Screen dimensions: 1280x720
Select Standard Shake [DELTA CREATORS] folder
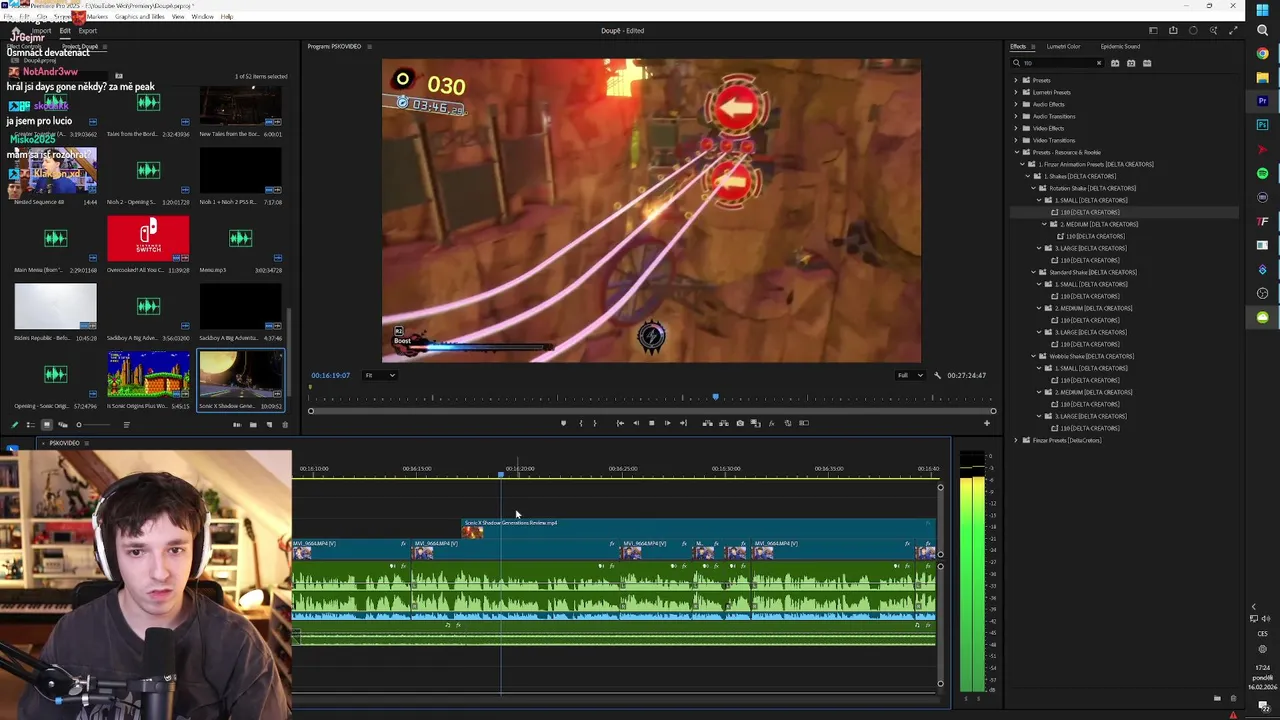click(x=1091, y=272)
